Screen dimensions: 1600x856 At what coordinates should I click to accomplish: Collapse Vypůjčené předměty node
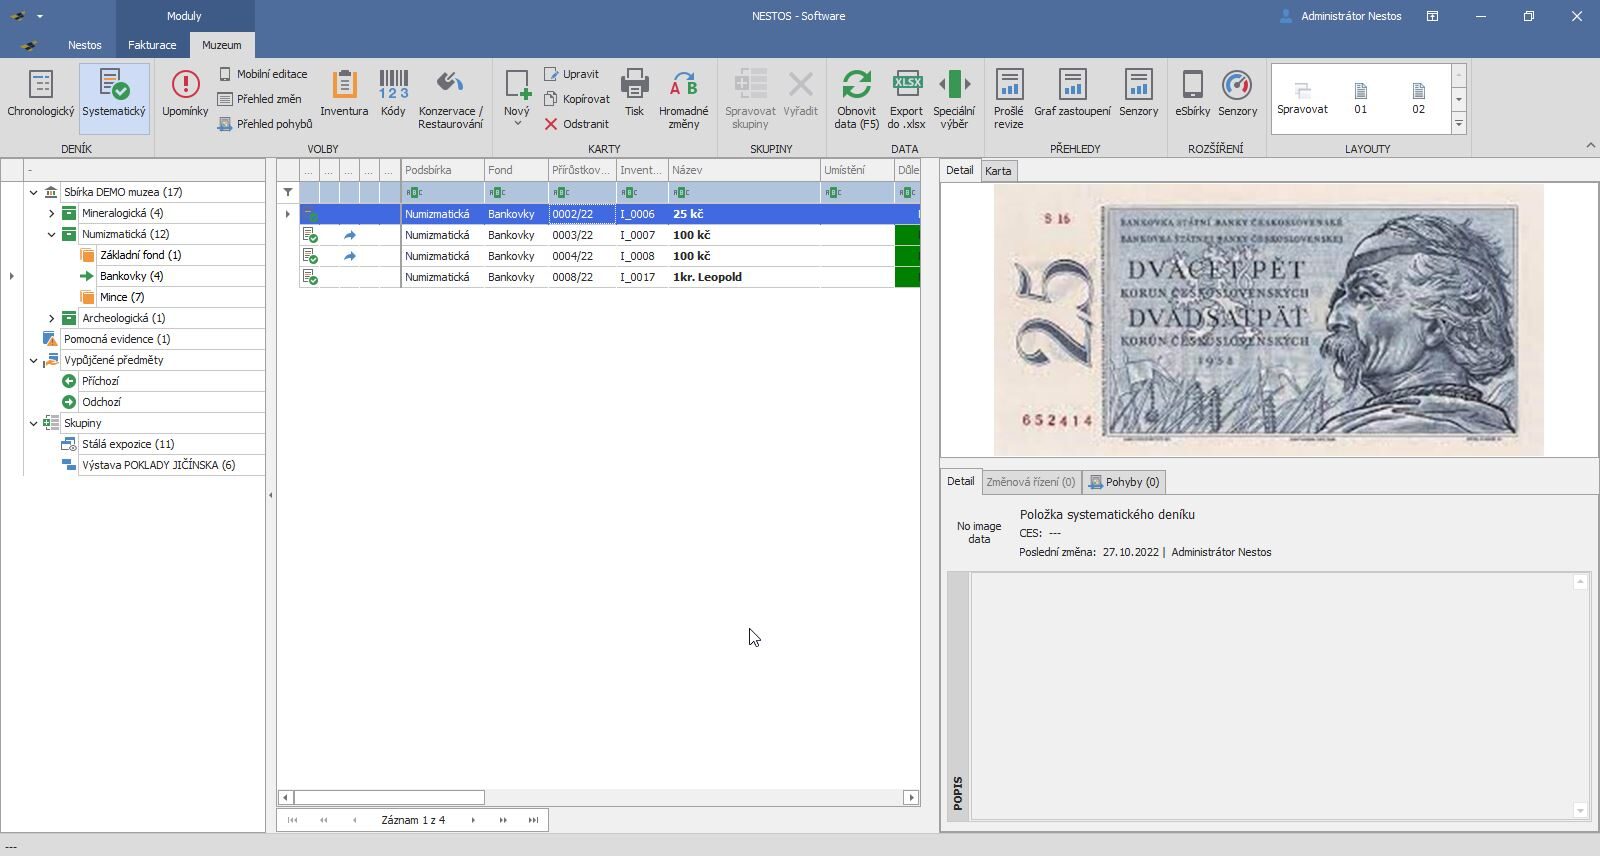point(33,360)
